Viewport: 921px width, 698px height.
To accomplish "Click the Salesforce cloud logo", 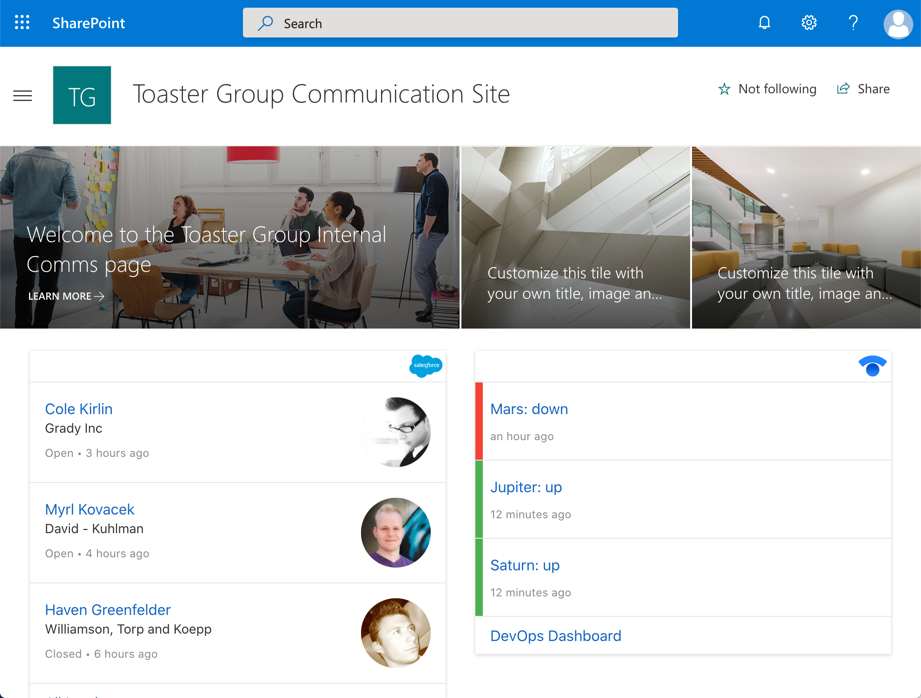I will coord(426,365).
